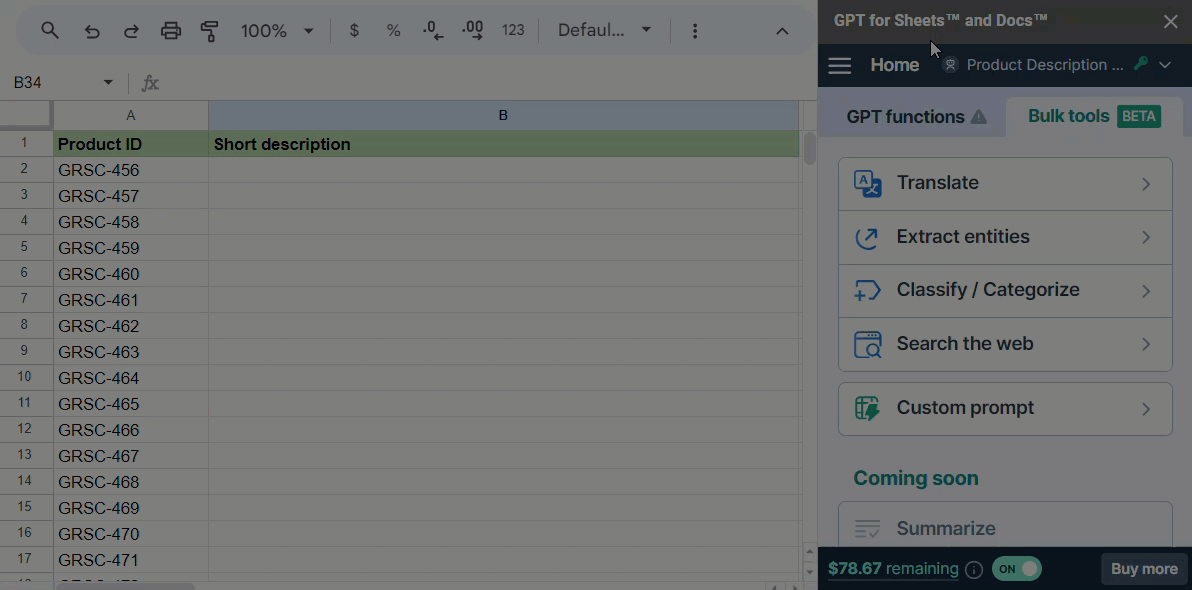Click the search magnifier icon in toolbar
Viewport: 1192px width, 590px height.
pyautogui.click(x=49, y=30)
